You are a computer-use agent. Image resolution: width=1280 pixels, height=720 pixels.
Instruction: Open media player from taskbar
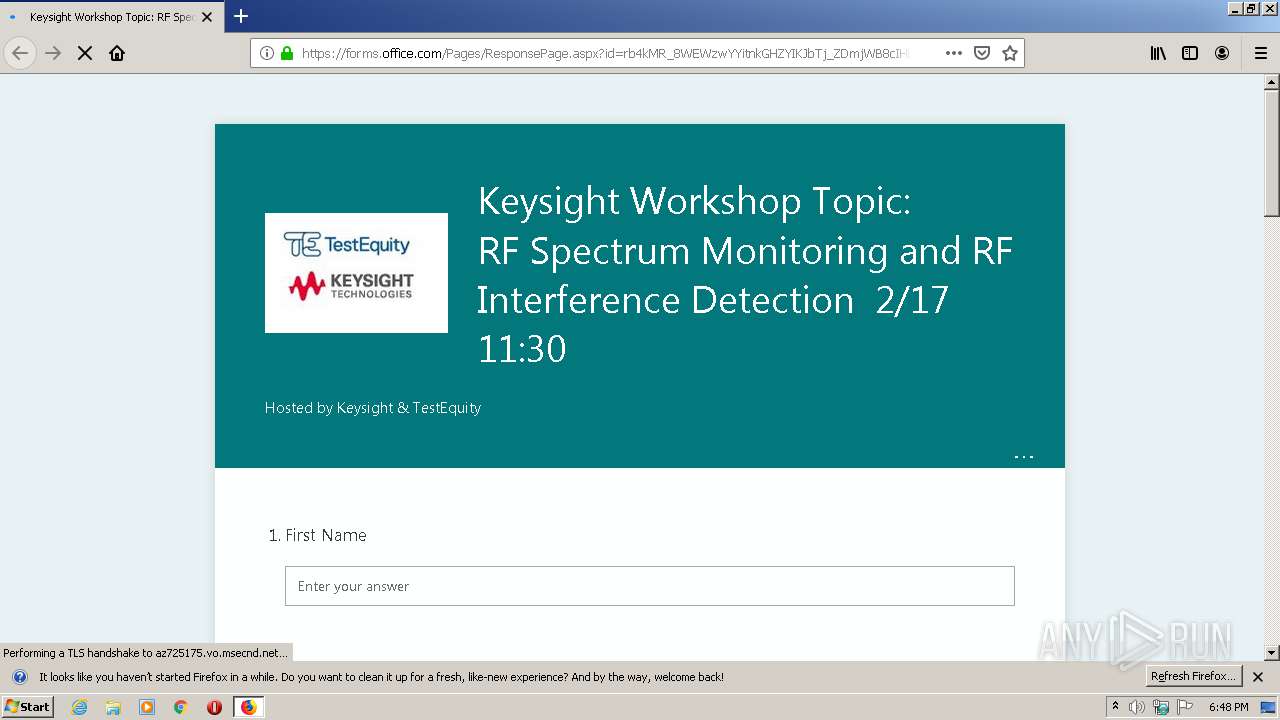(147, 707)
